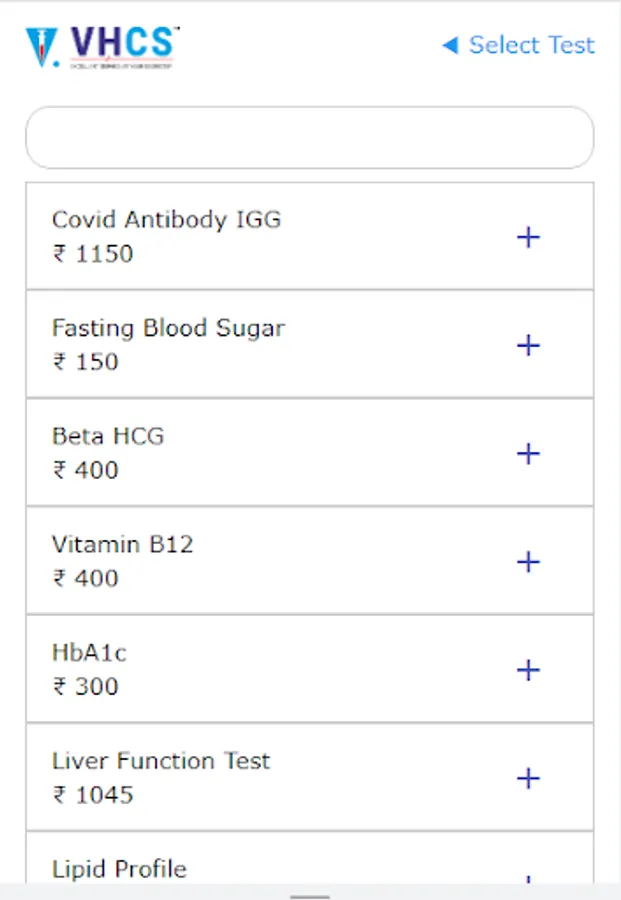Add Vitamin B12 with plus icon
The image size is (621, 900).
coord(528,562)
